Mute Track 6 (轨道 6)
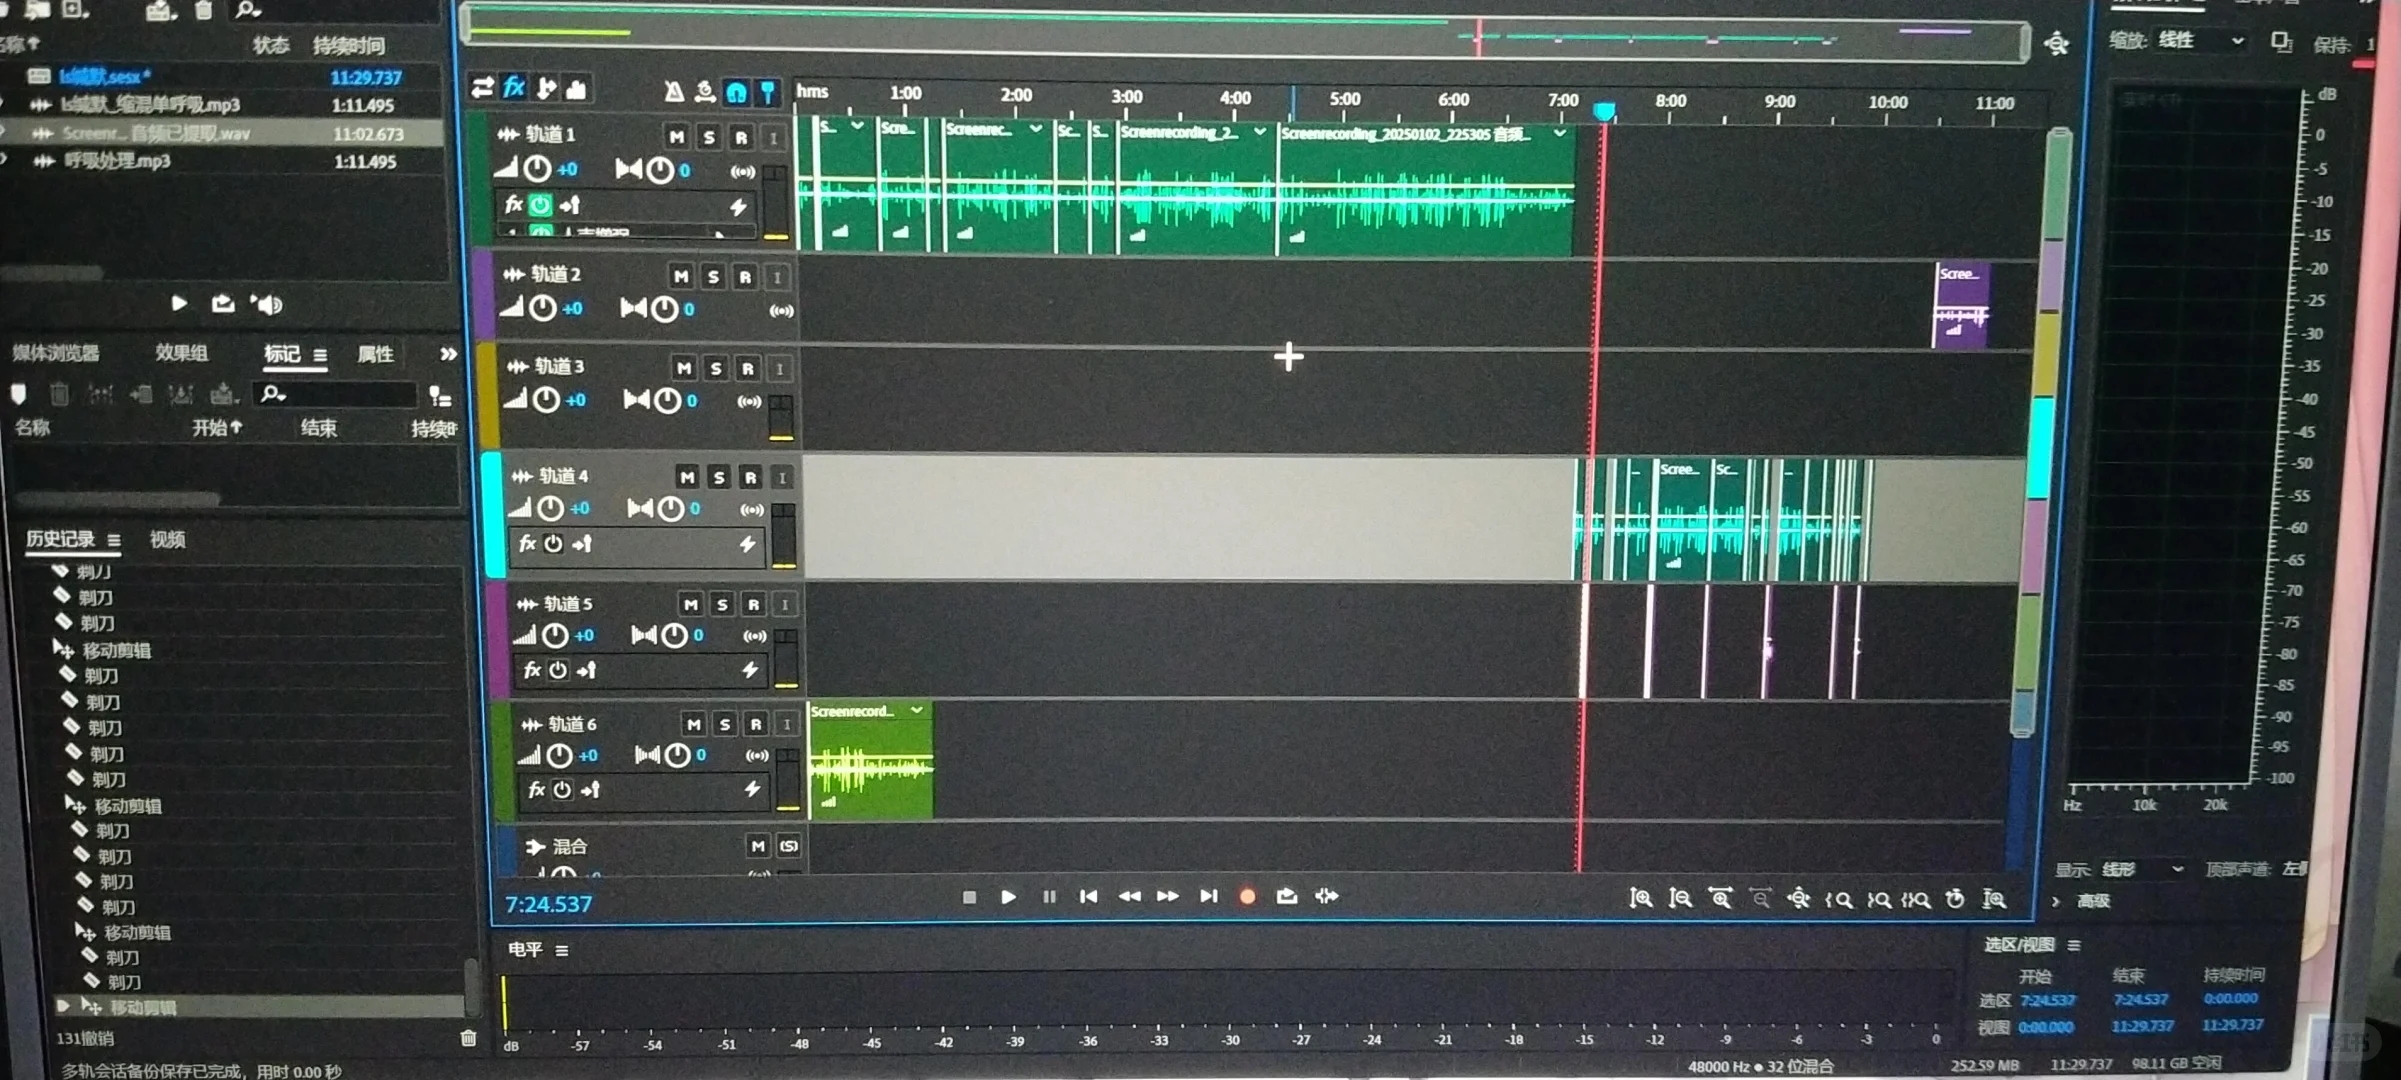 [x=694, y=724]
